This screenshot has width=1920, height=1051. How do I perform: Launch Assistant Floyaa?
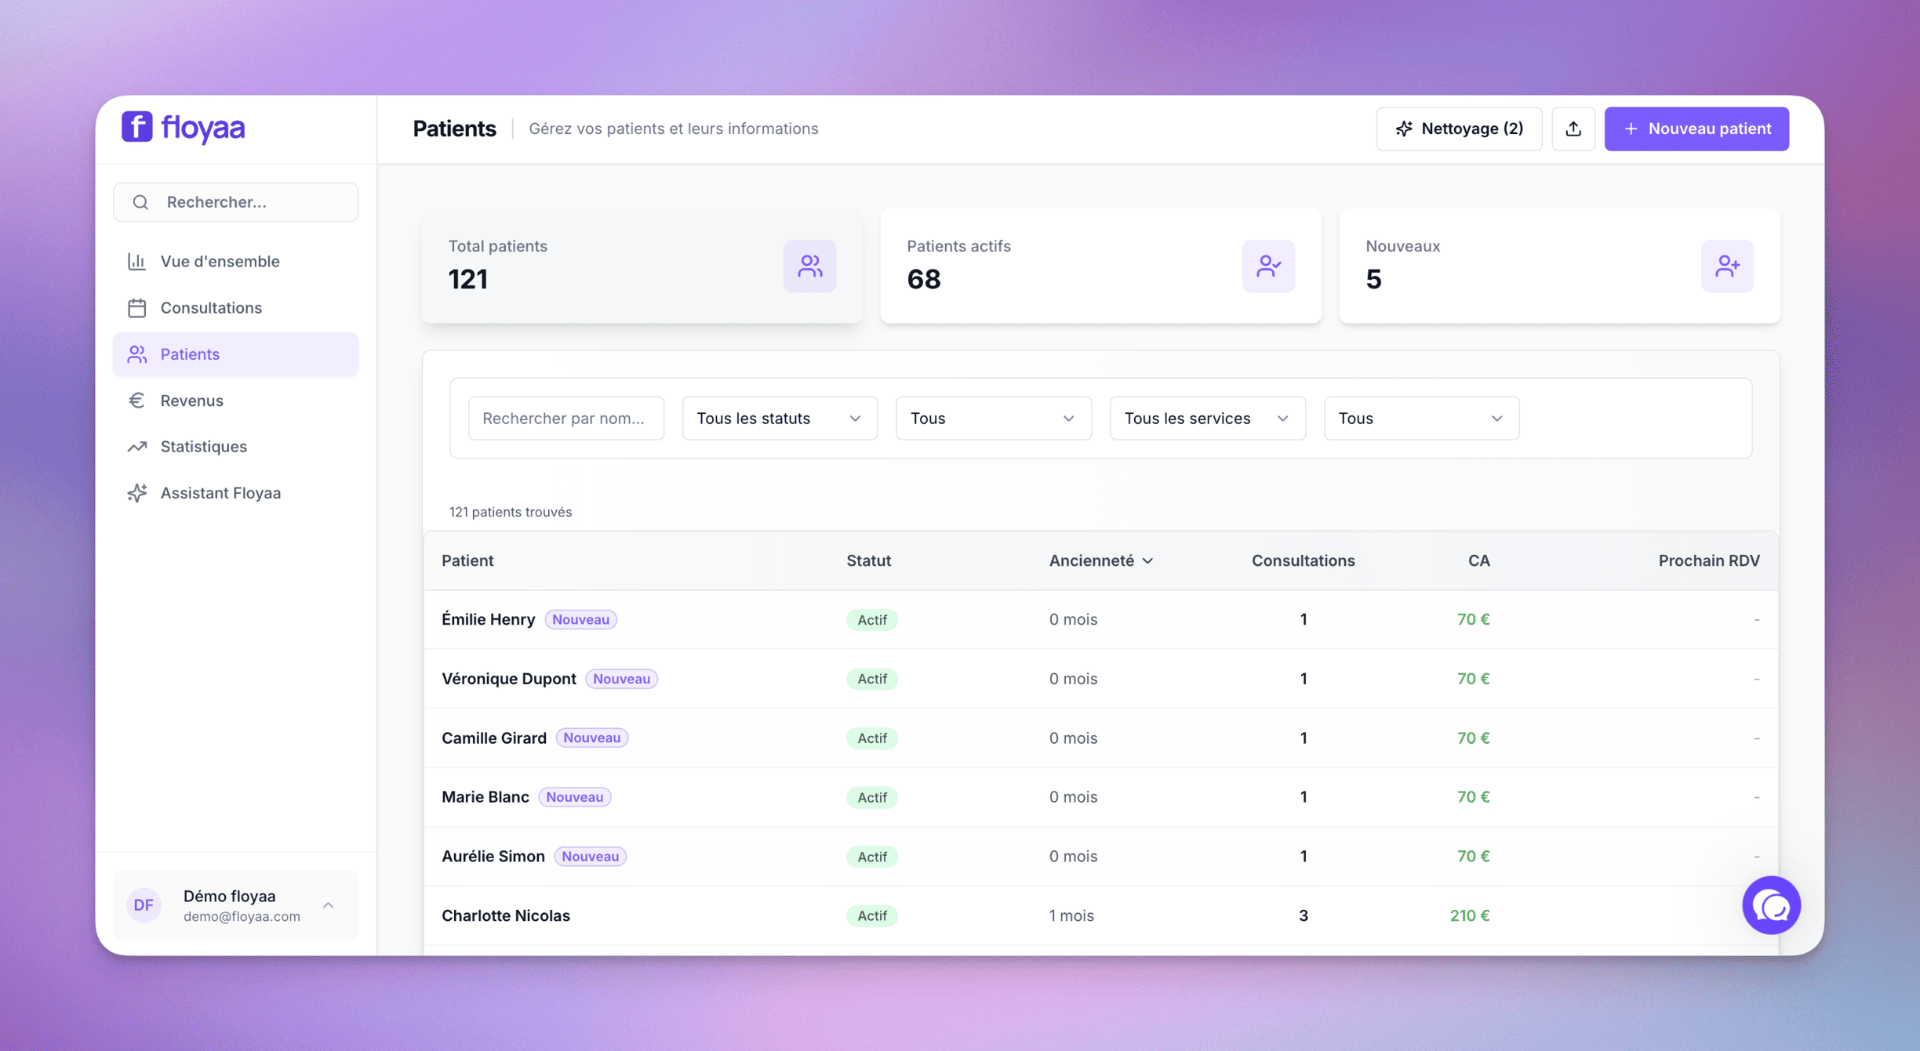(220, 493)
